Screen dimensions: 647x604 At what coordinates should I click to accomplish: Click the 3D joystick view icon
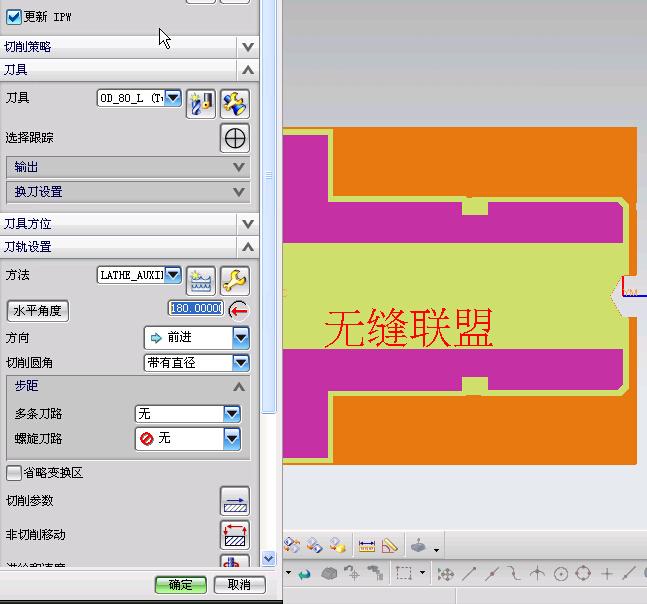pos(418,545)
